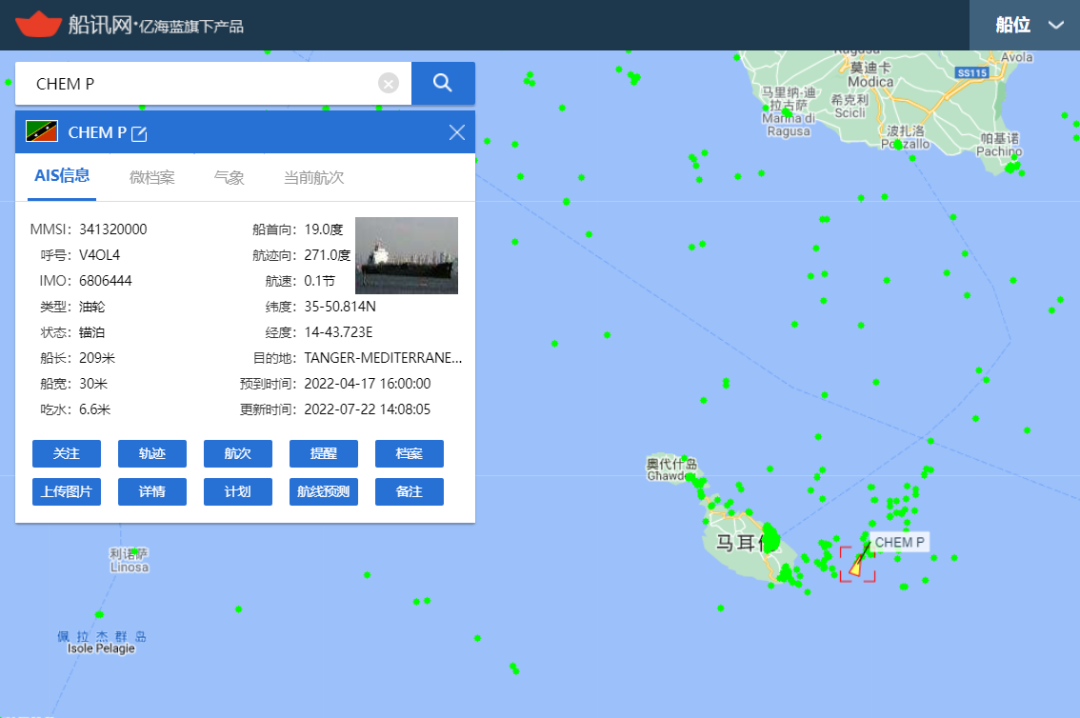Select the CHEM P ship marker on map
The width and height of the screenshot is (1080, 718).
(856, 565)
